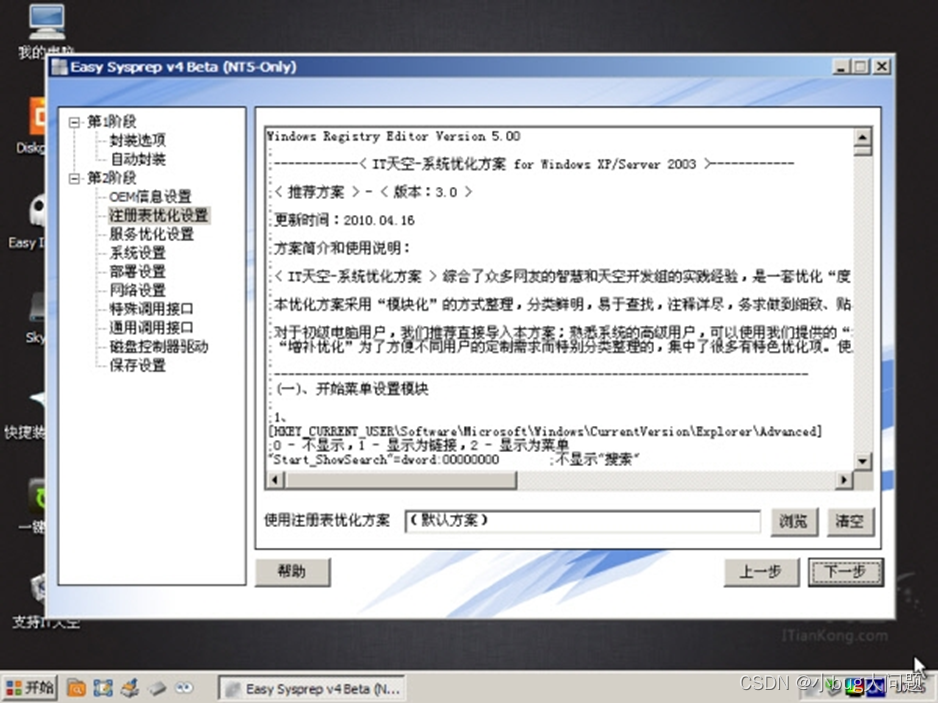Close the Easy Sysprep window
This screenshot has height=703, width=938.
click(881, 67)
